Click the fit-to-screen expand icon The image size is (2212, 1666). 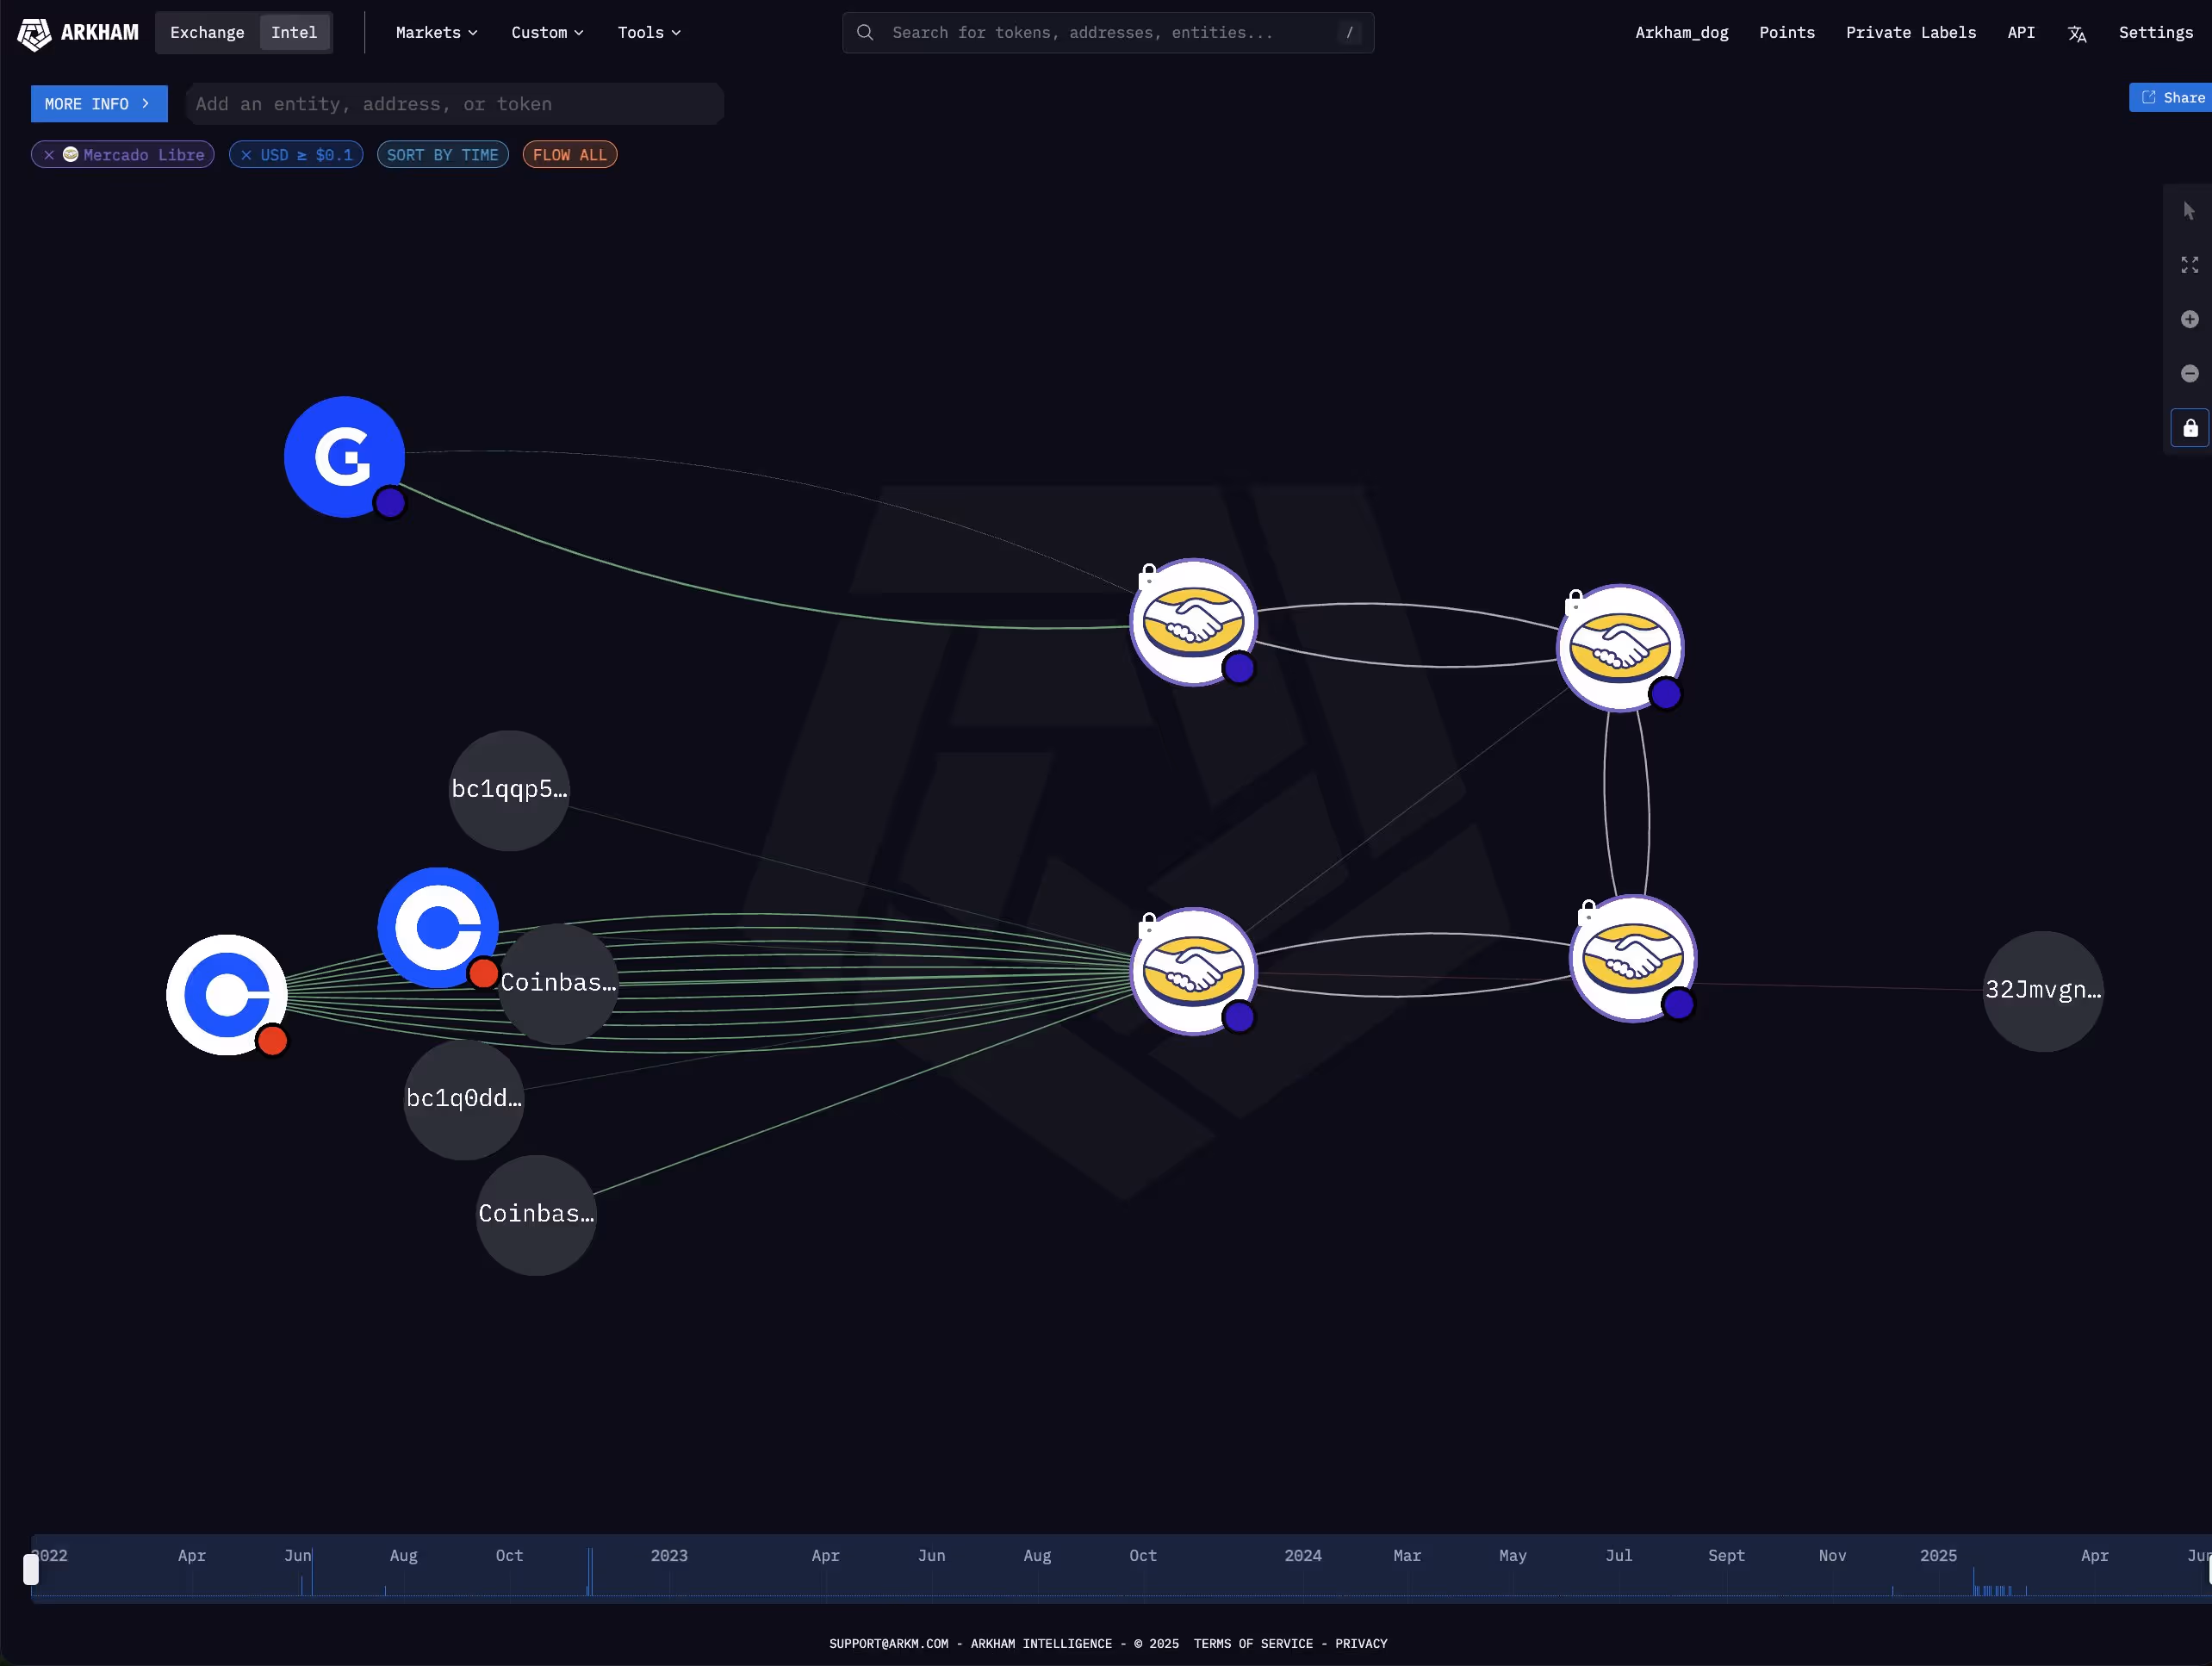coord(2189,265)
